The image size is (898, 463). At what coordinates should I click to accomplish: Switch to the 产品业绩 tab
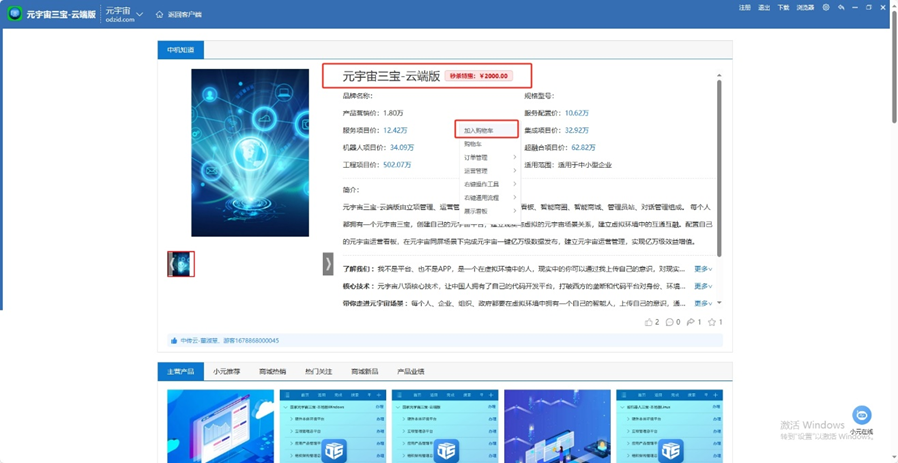click(411, 371)
